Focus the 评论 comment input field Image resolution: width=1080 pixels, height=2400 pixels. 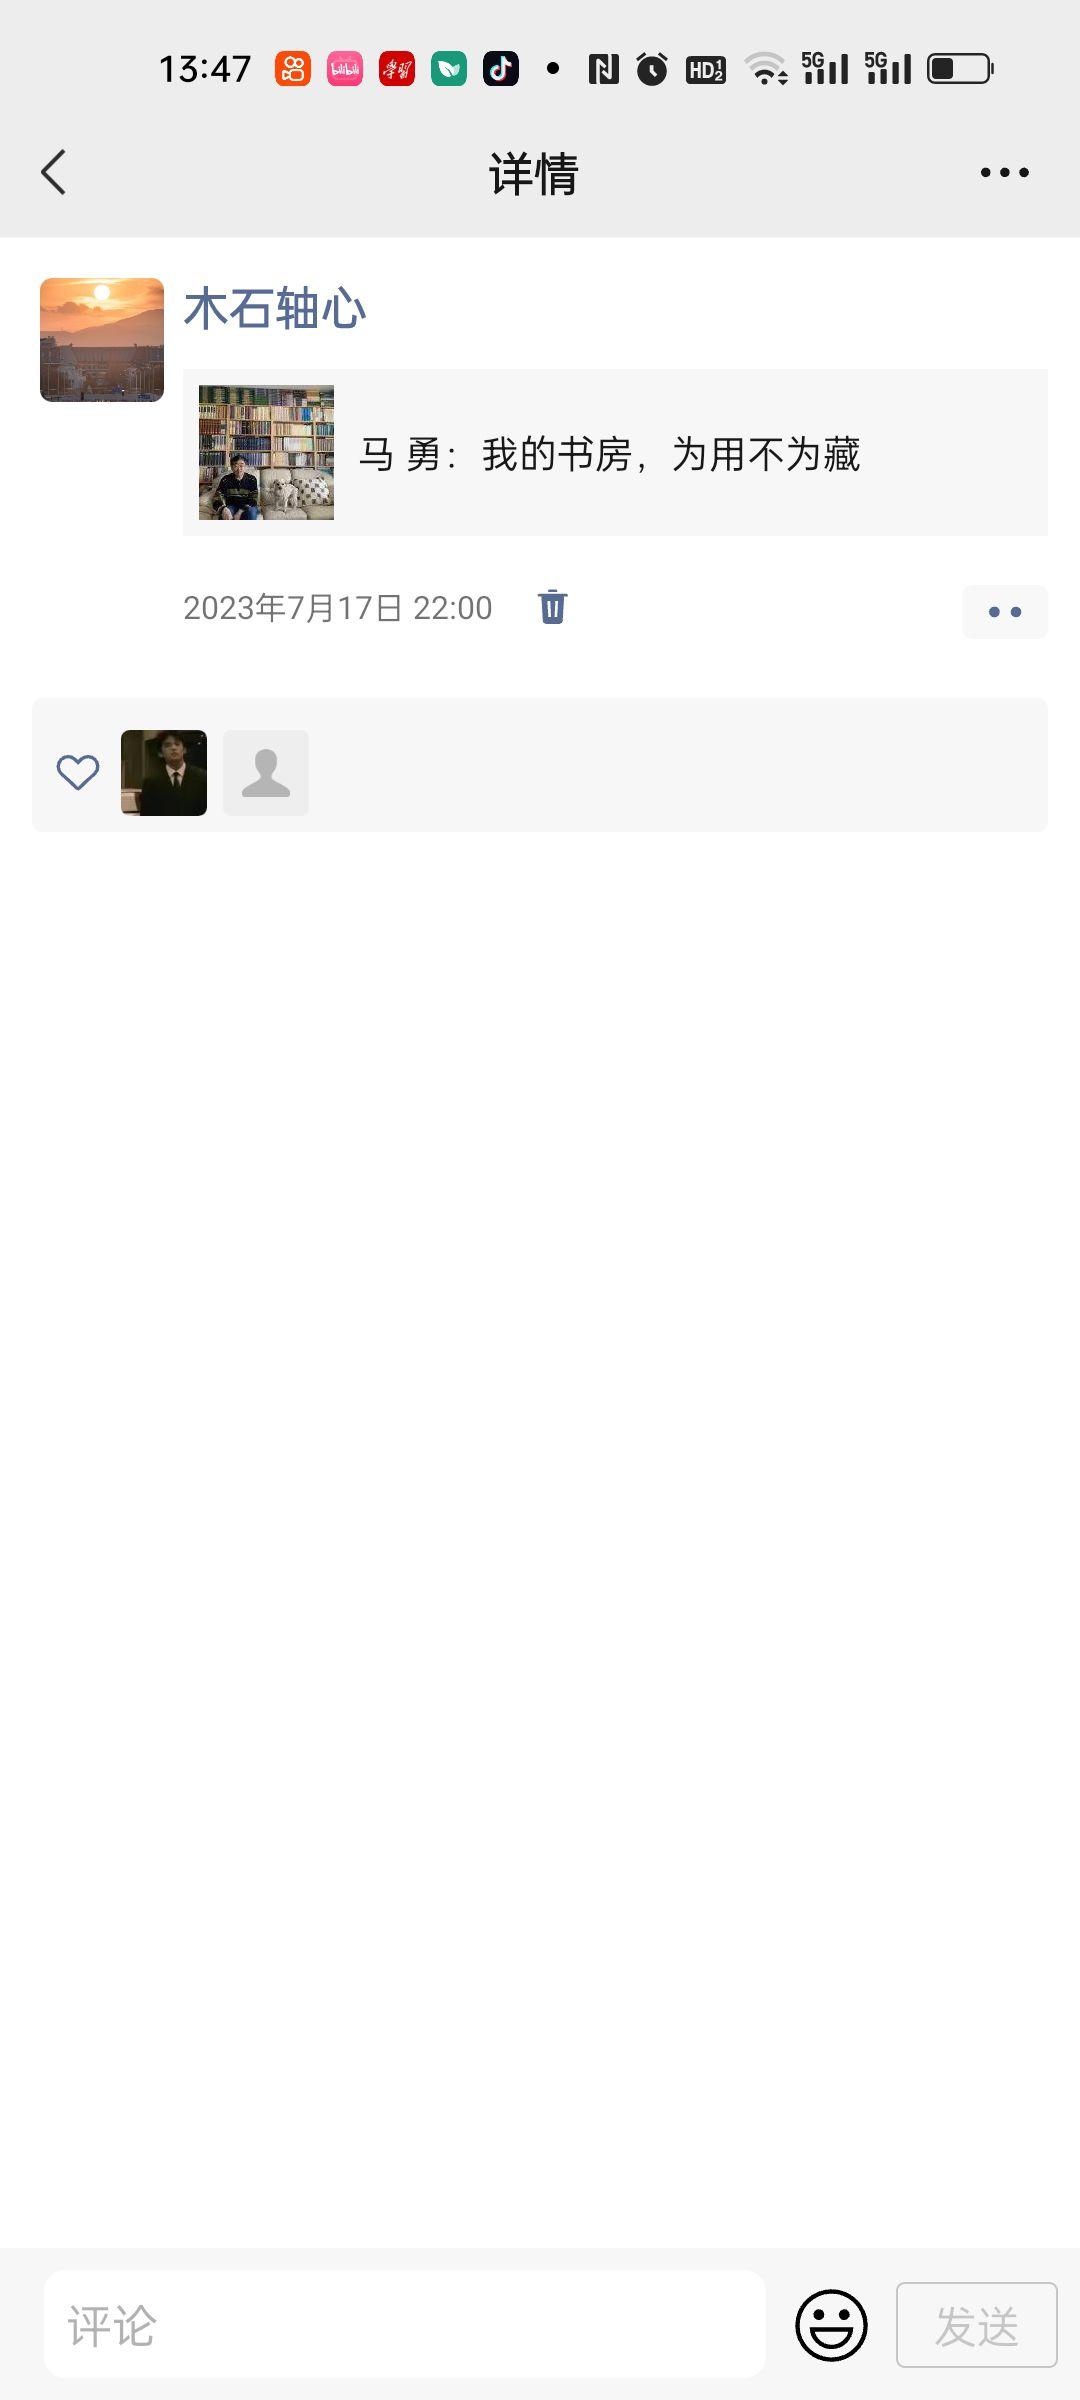point(405,2324)
